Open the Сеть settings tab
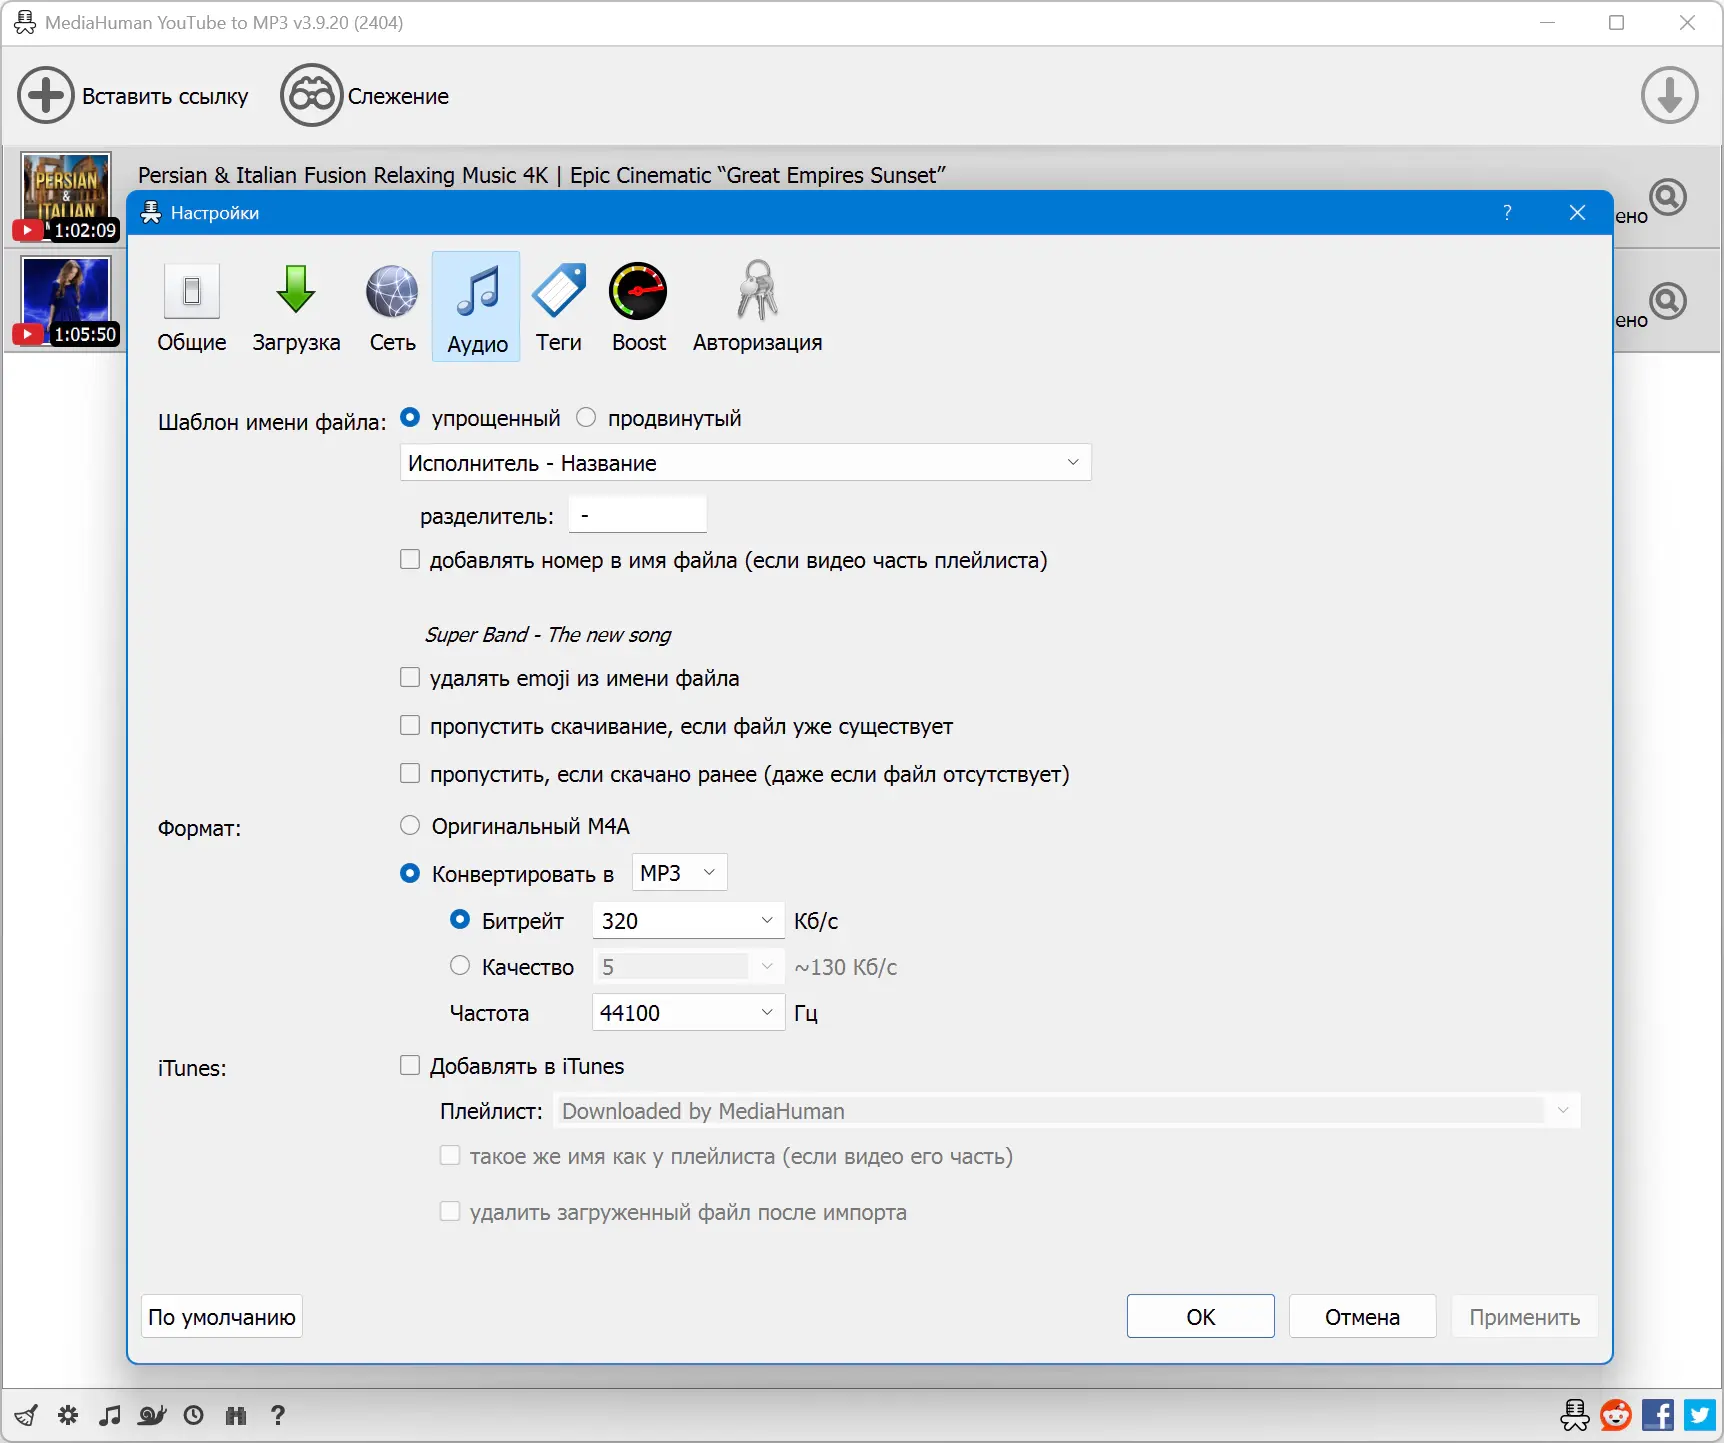The image size is (1724, 1443). 392,307
